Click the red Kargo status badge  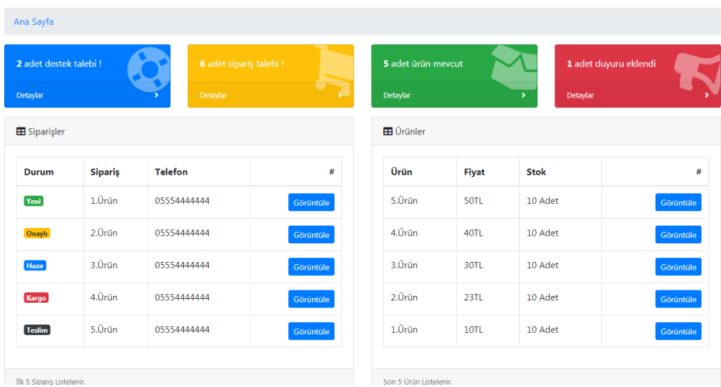tap(36, 297)
